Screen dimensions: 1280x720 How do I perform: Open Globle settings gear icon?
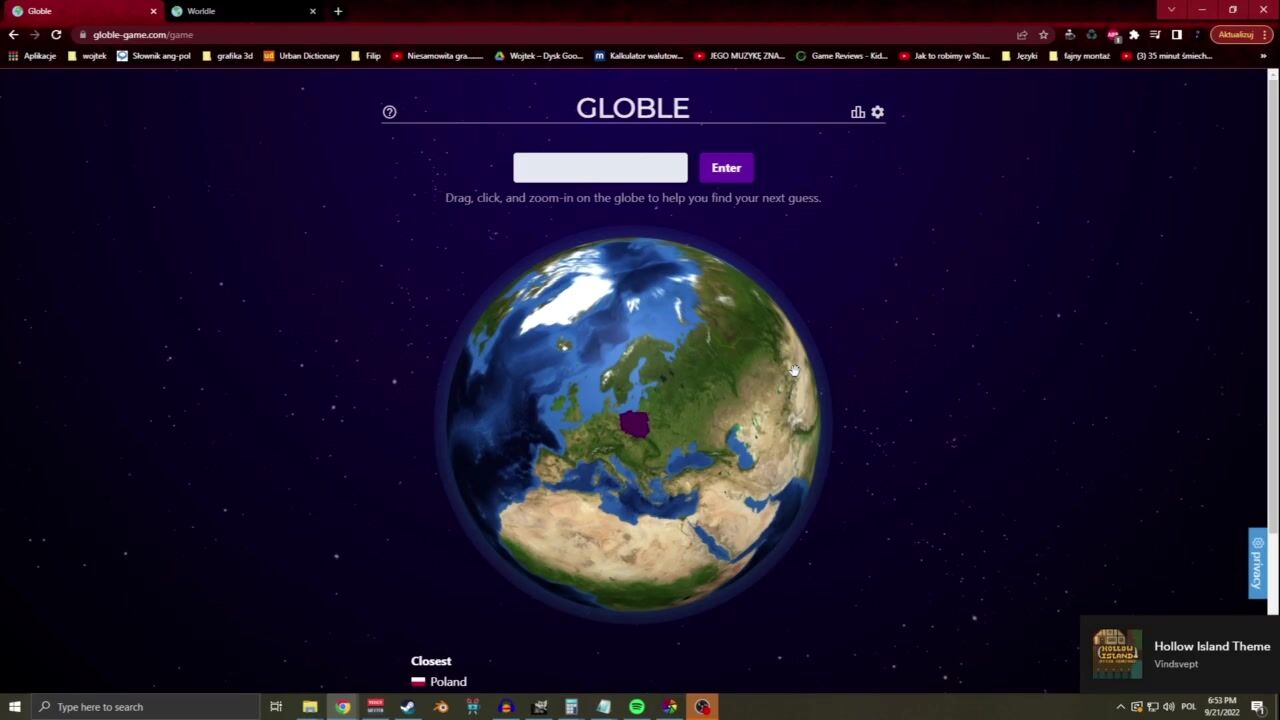(x=878, y=112)
